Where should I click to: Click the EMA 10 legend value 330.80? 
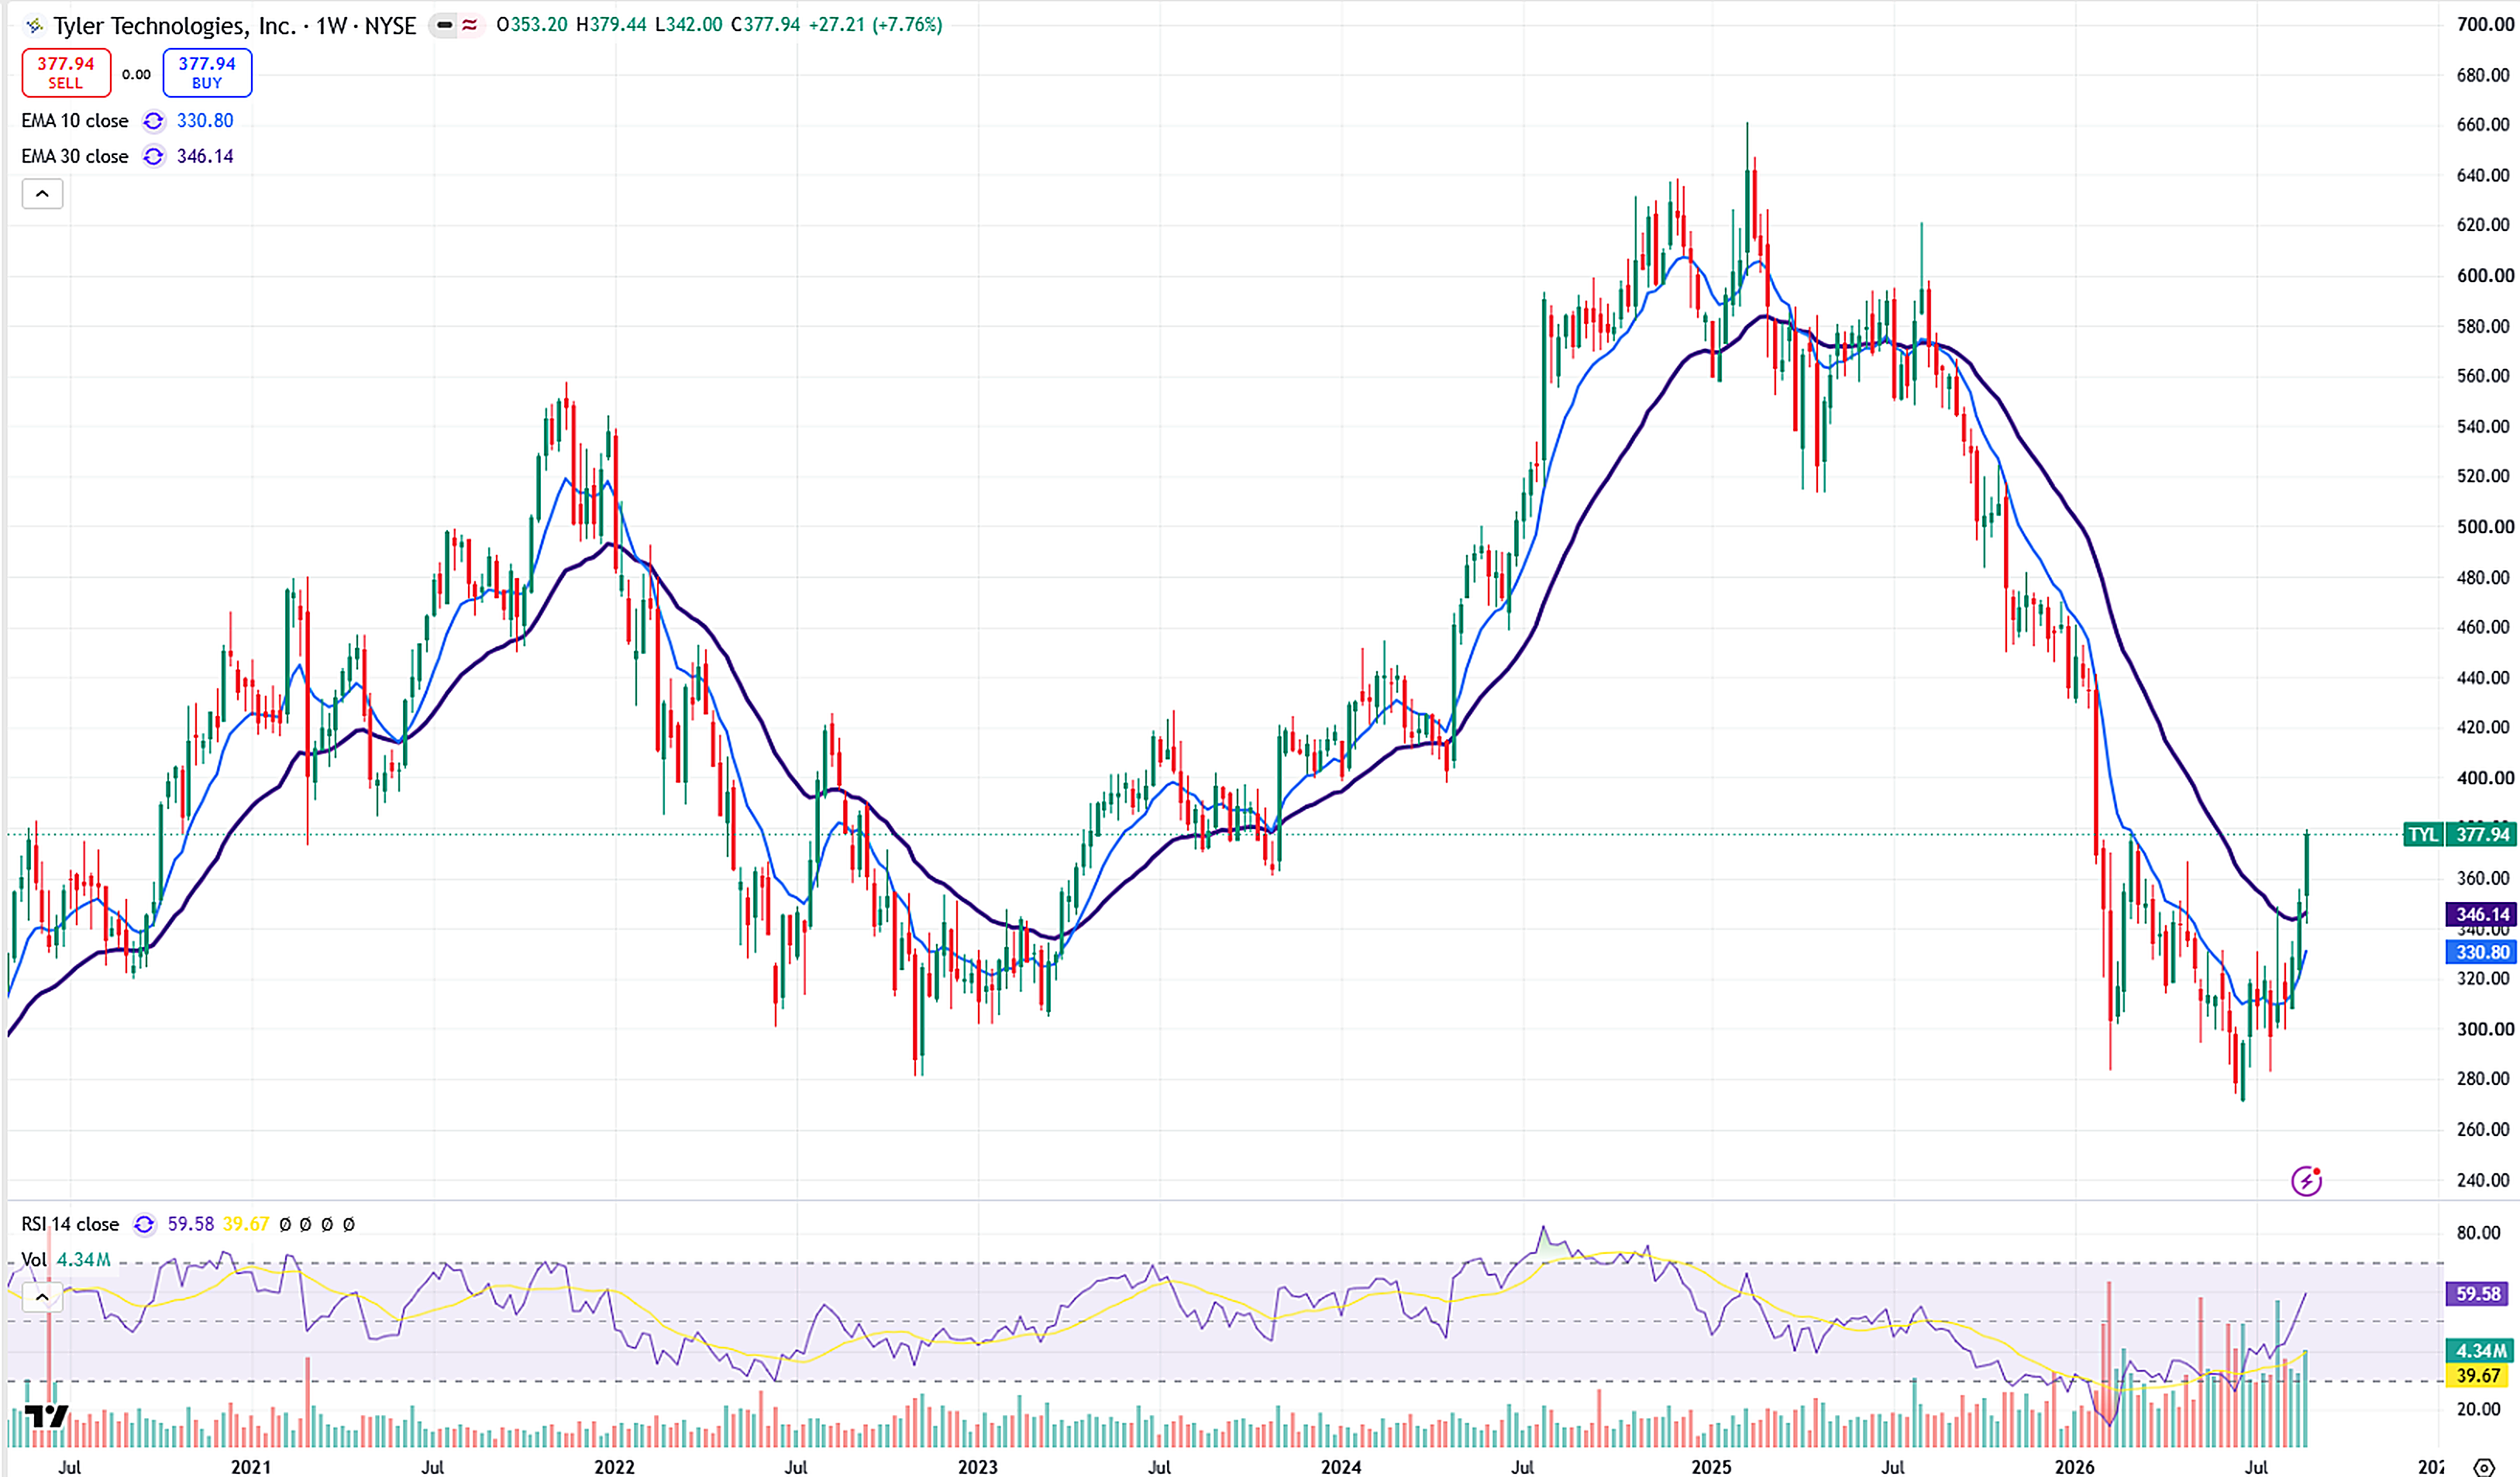(x=205, y=121)
